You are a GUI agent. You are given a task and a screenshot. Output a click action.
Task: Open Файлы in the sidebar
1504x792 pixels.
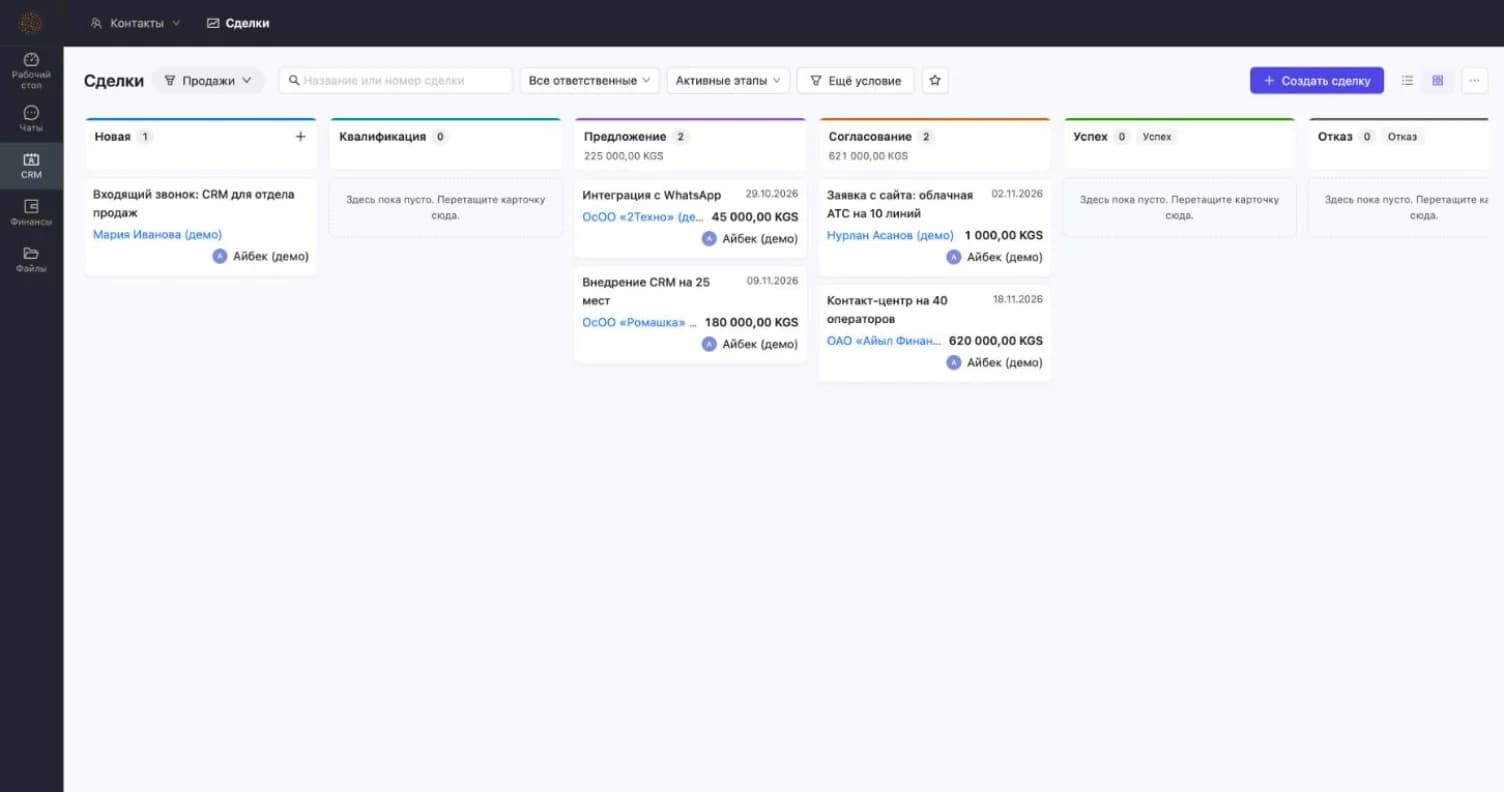pyautogui.click(x=31, y=260)
